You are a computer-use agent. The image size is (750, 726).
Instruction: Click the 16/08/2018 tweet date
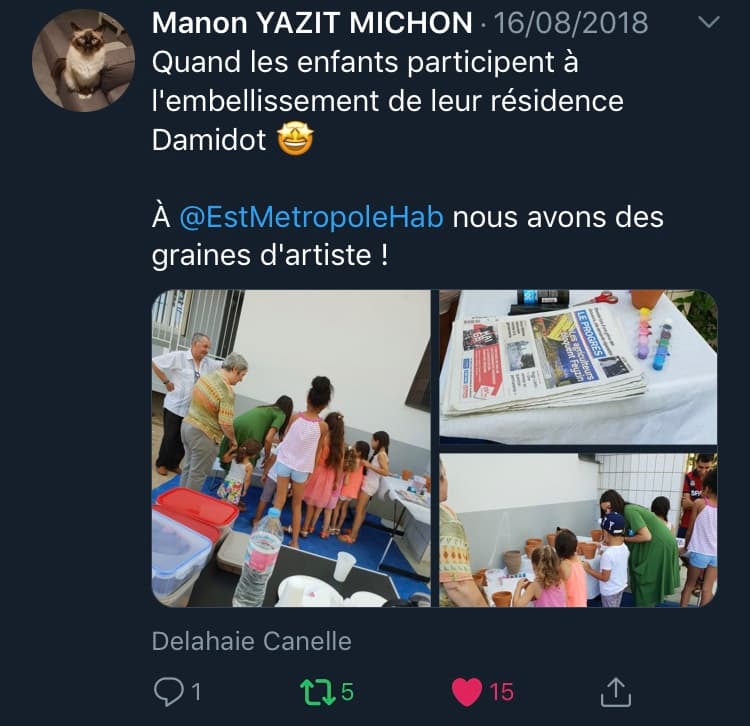571,22
